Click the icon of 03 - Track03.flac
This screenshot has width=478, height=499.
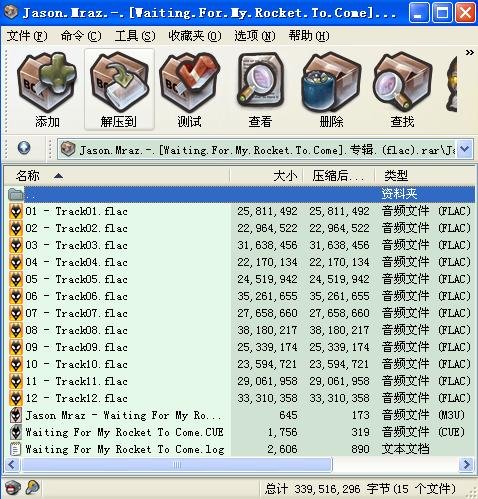click(x=16, y=245)
